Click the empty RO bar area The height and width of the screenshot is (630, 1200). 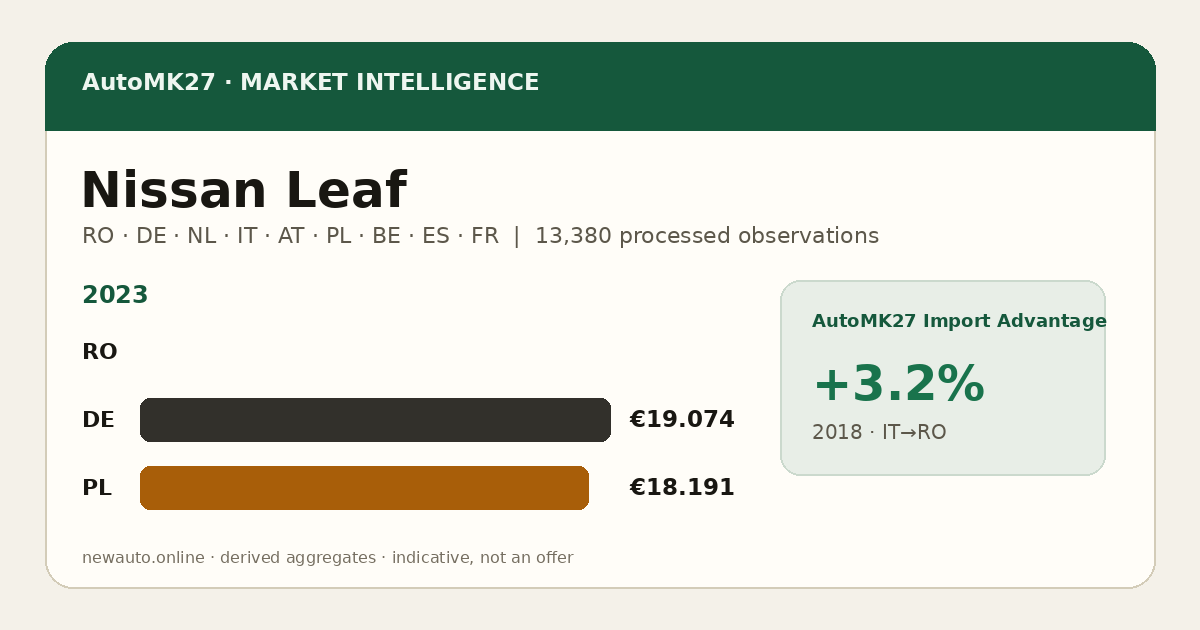coord(375,352)
